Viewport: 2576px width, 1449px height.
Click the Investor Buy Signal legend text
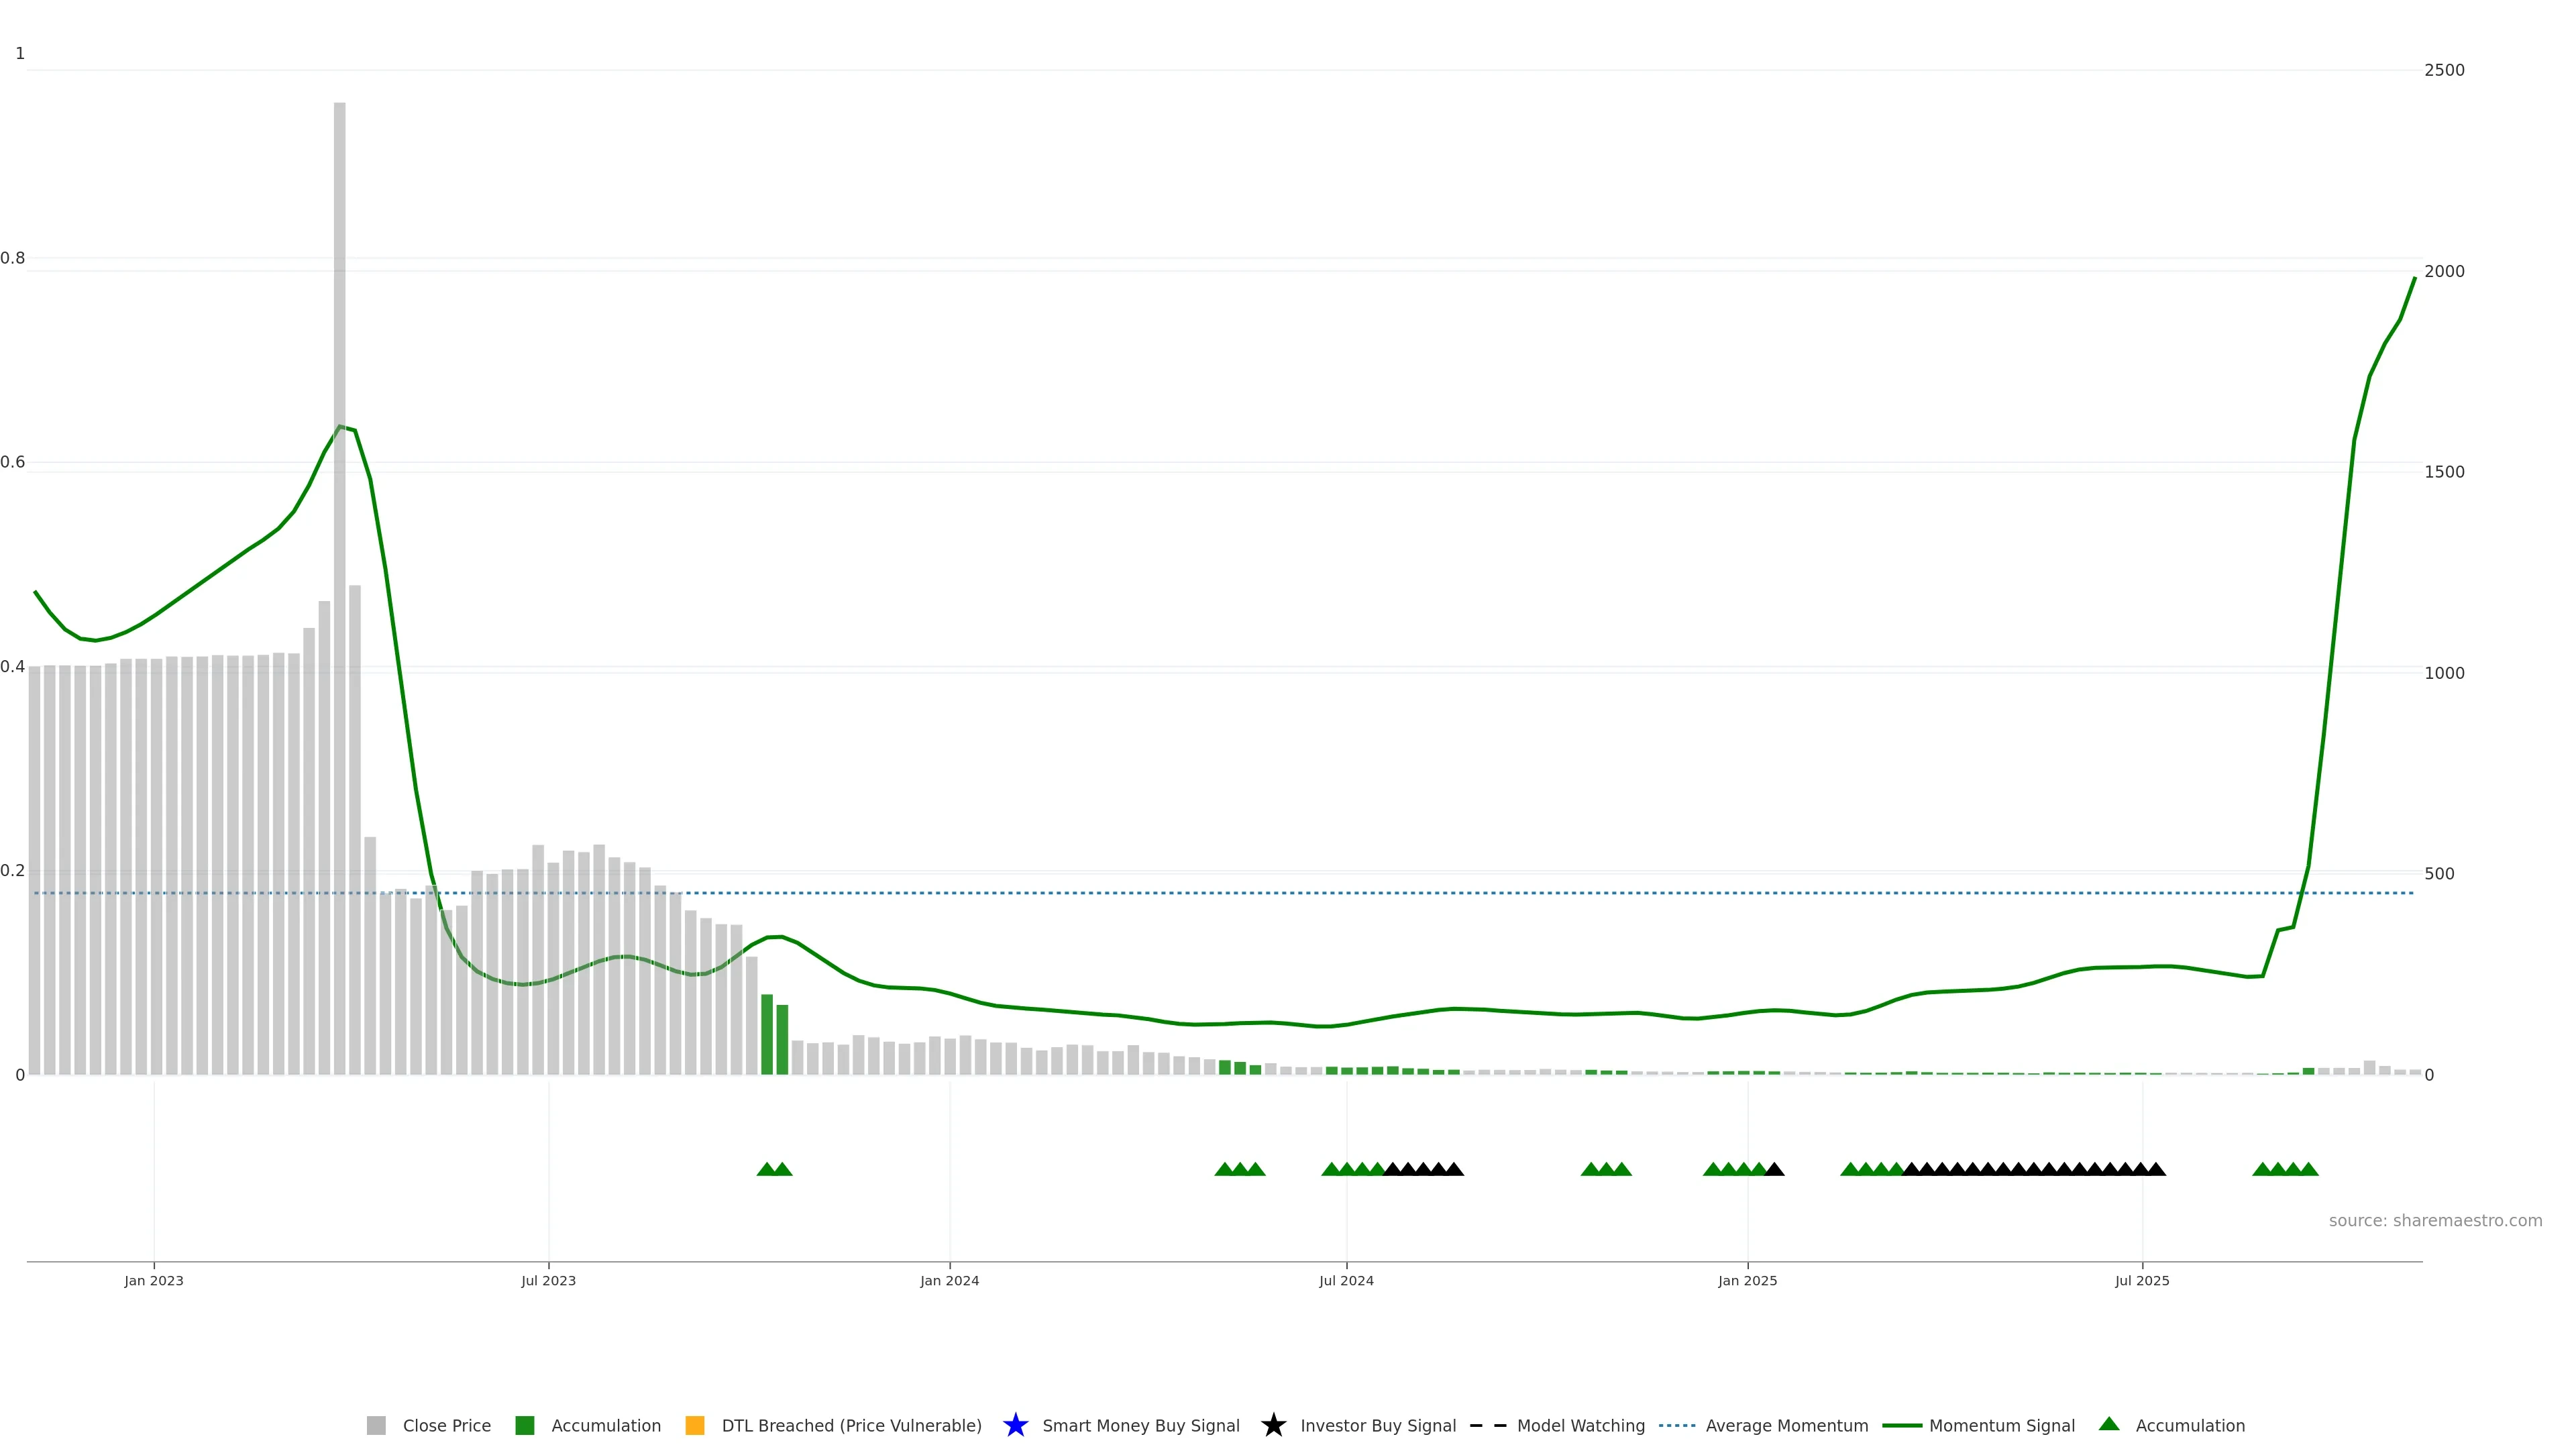tap(1377, 1426)
